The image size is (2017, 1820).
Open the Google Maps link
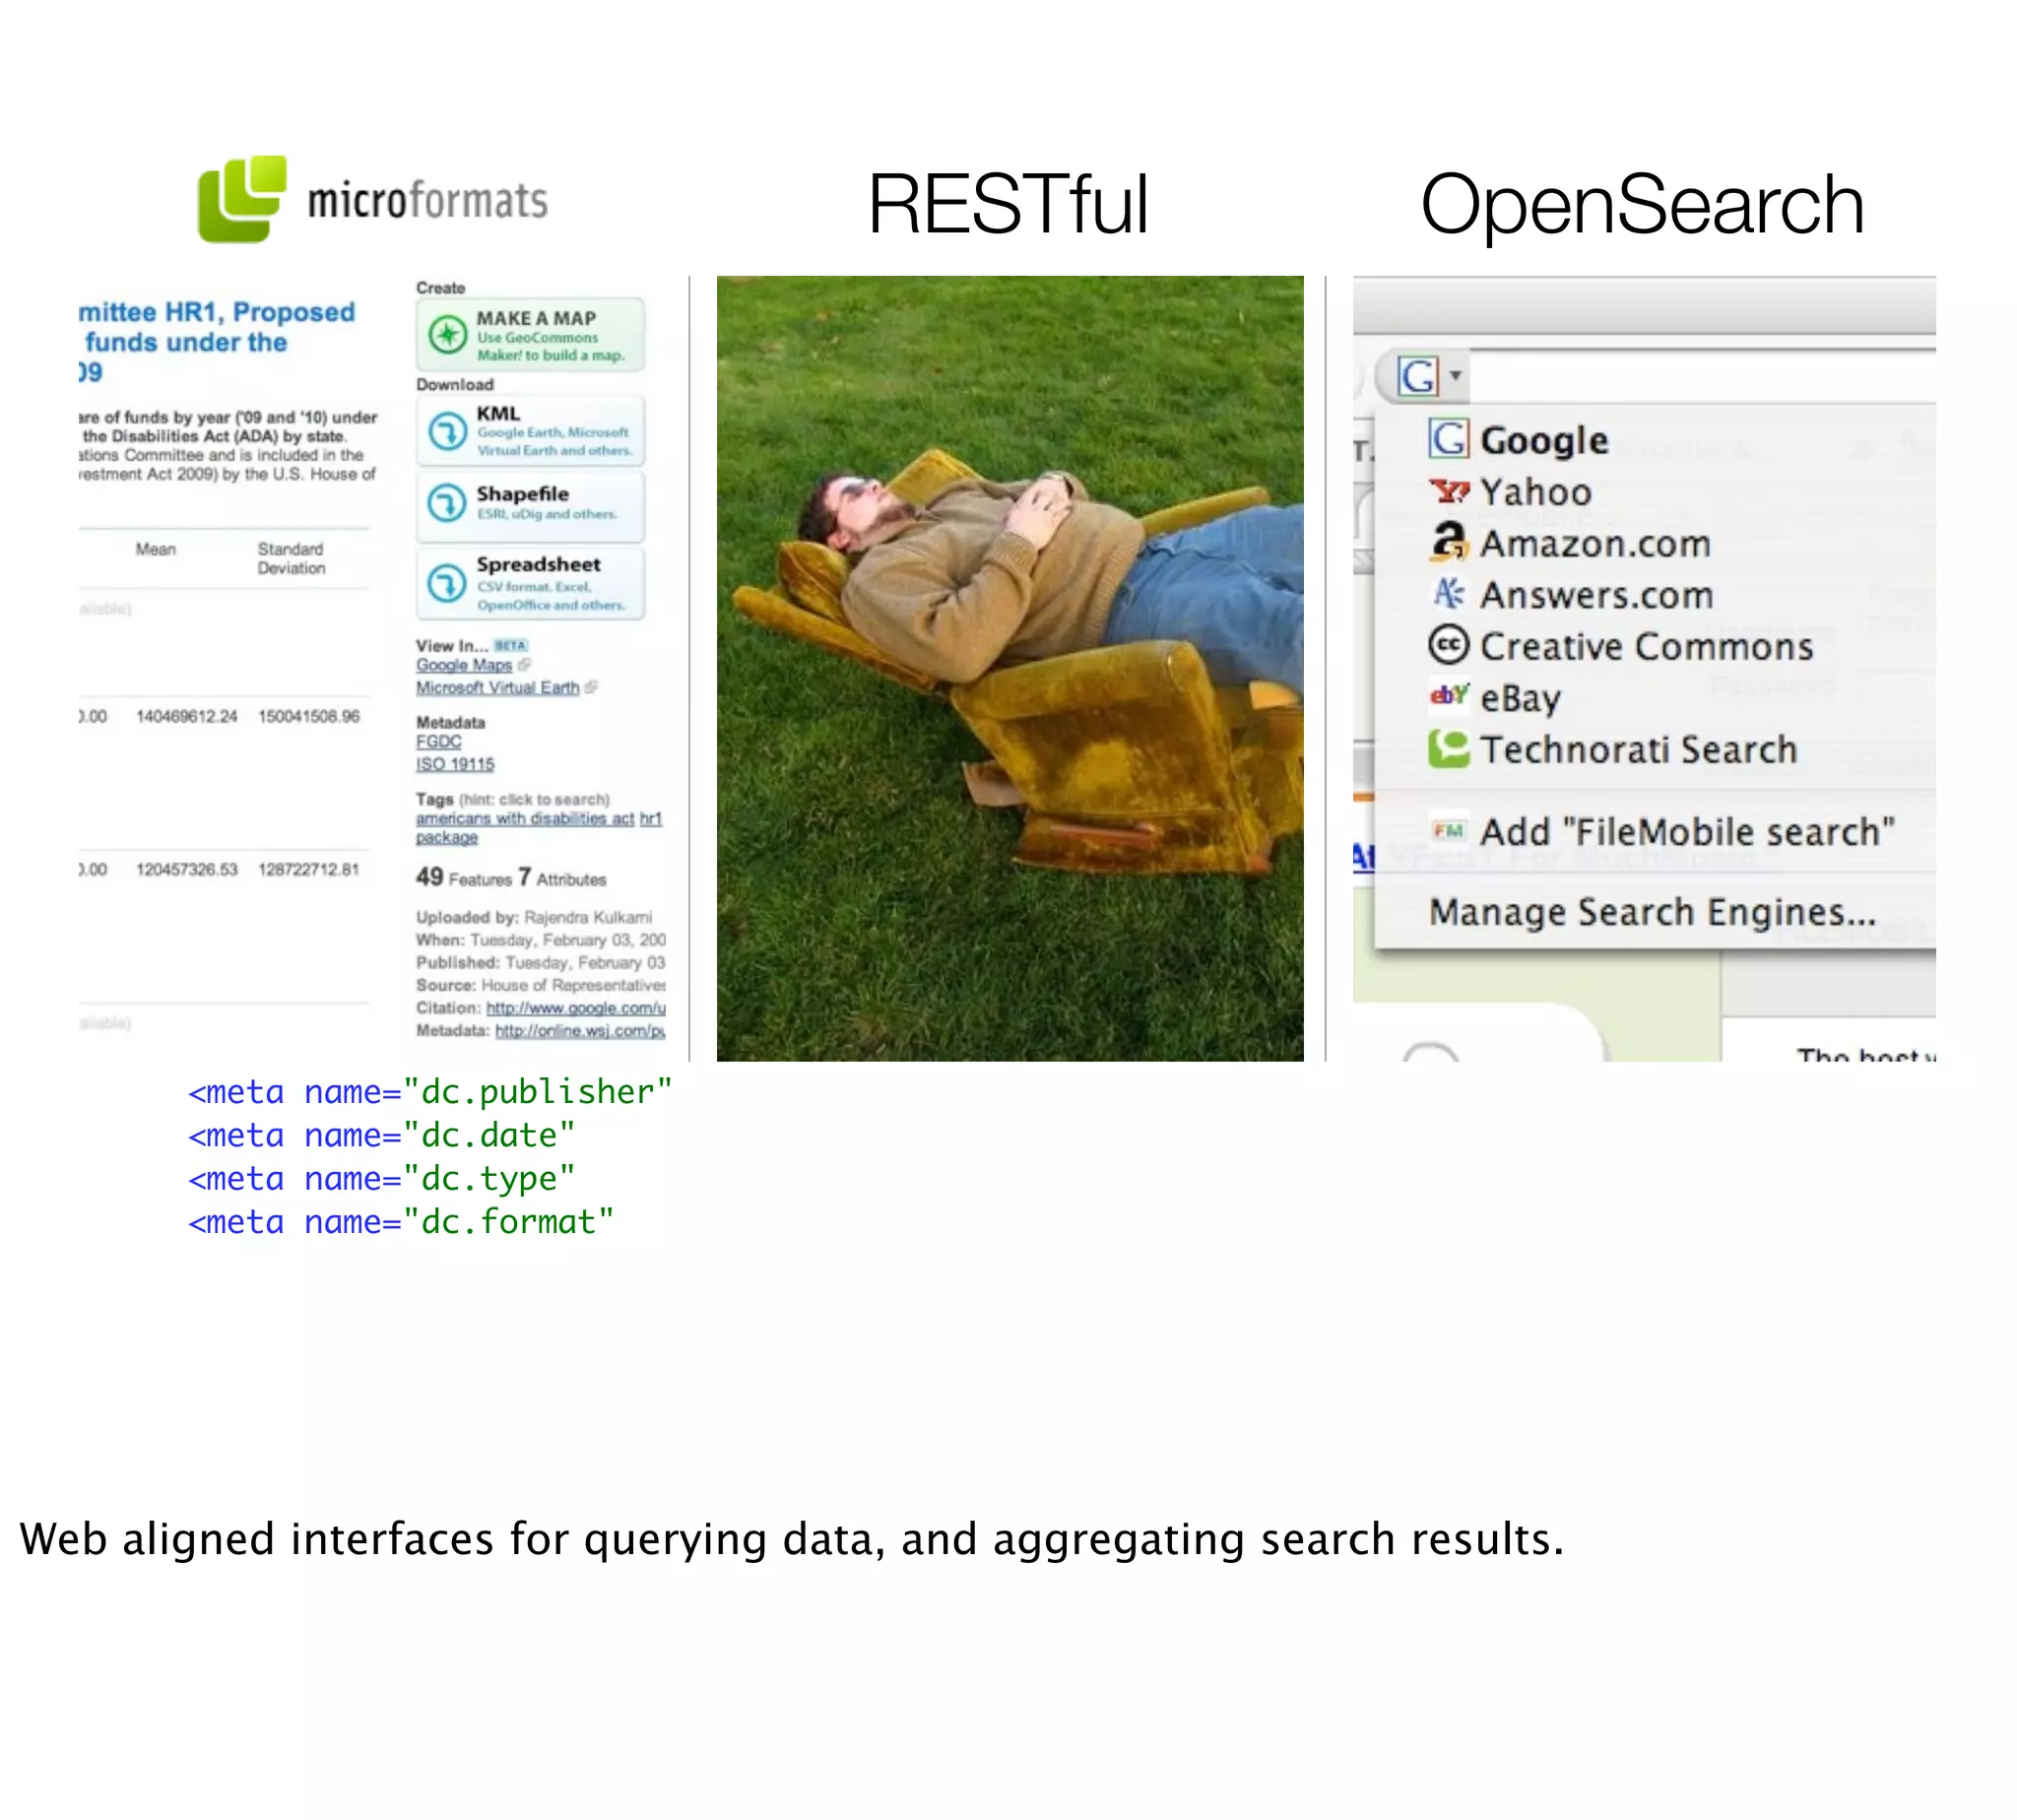coord(464,665)
